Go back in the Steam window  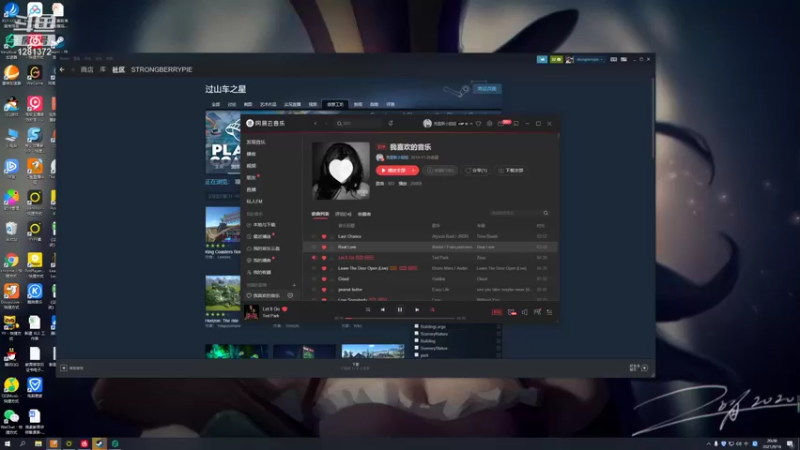[x=62, y=69]
